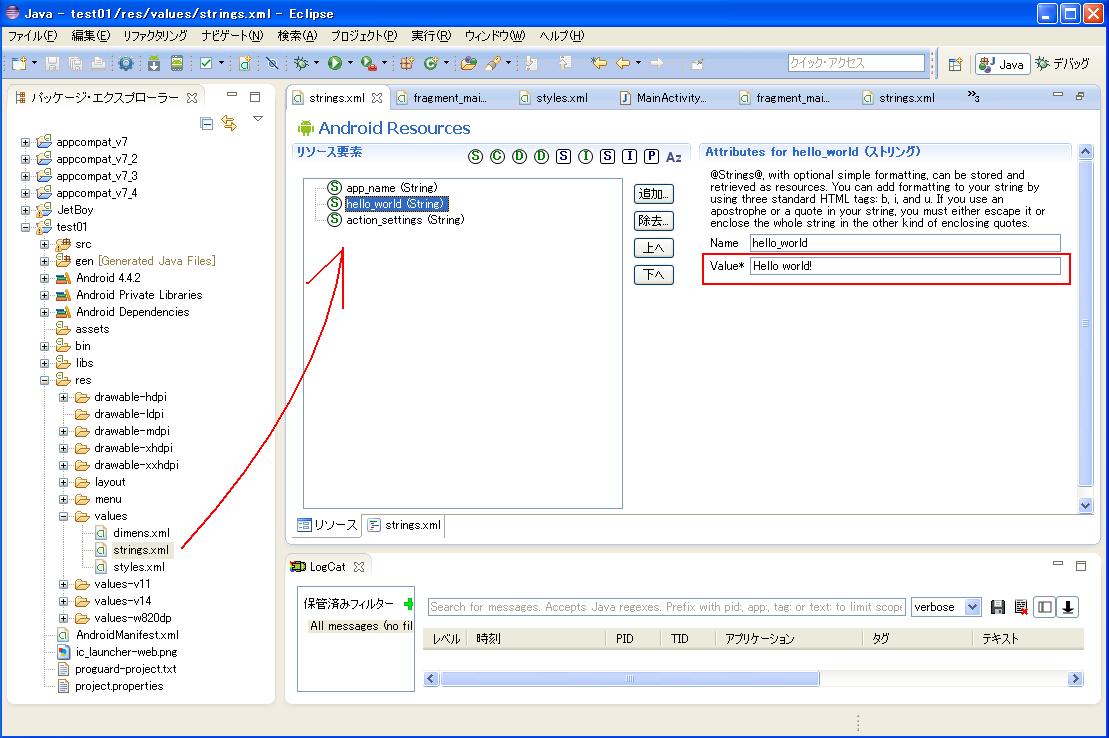The width and height of the screenshot is (1109, 738).
Task: Click the LogCat message search field
Action: (x=666, y=607)
